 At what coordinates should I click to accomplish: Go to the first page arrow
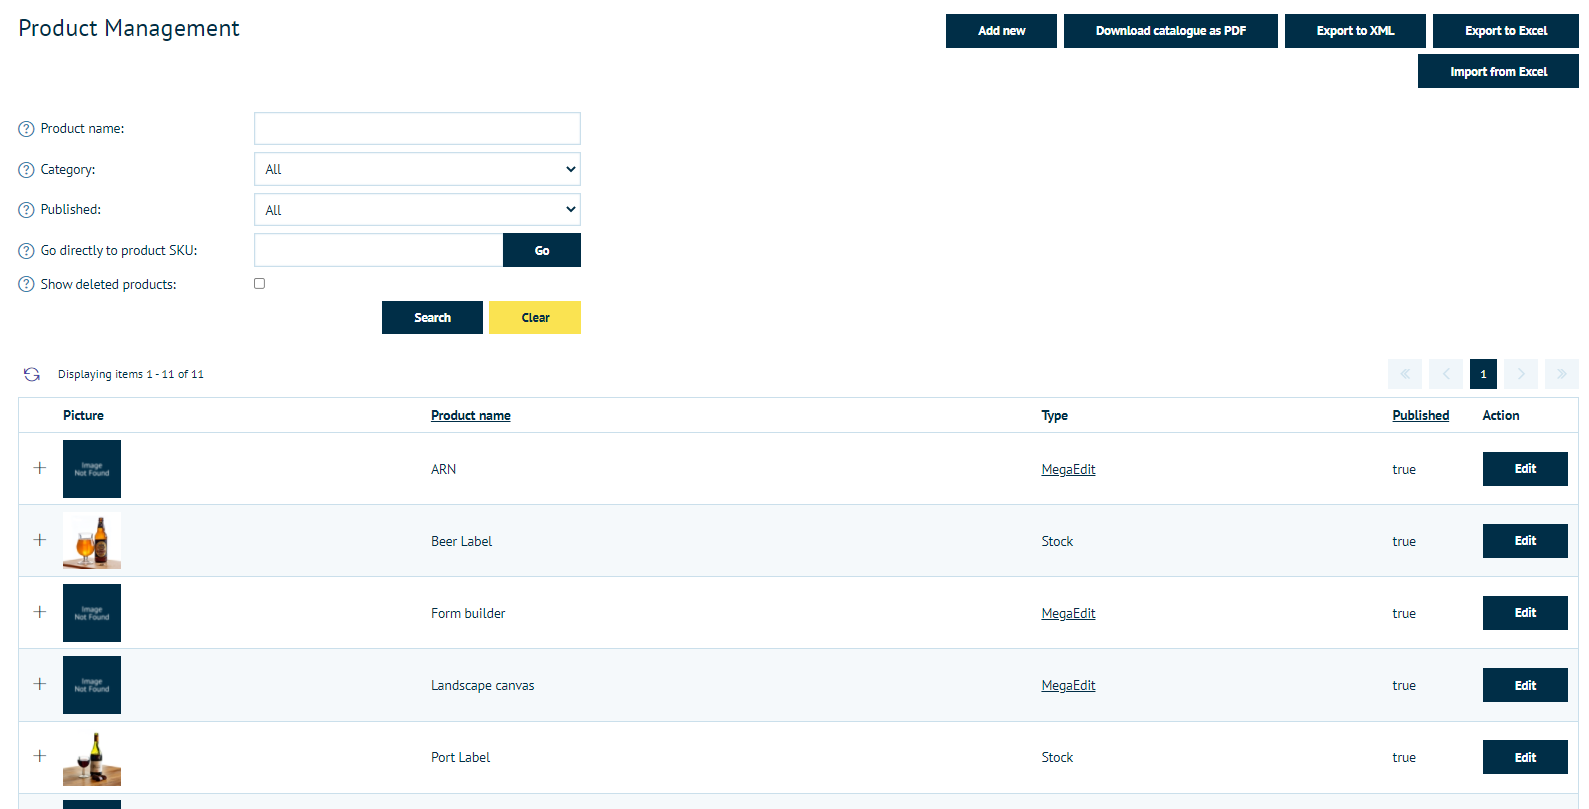(x=1404, y=374)
